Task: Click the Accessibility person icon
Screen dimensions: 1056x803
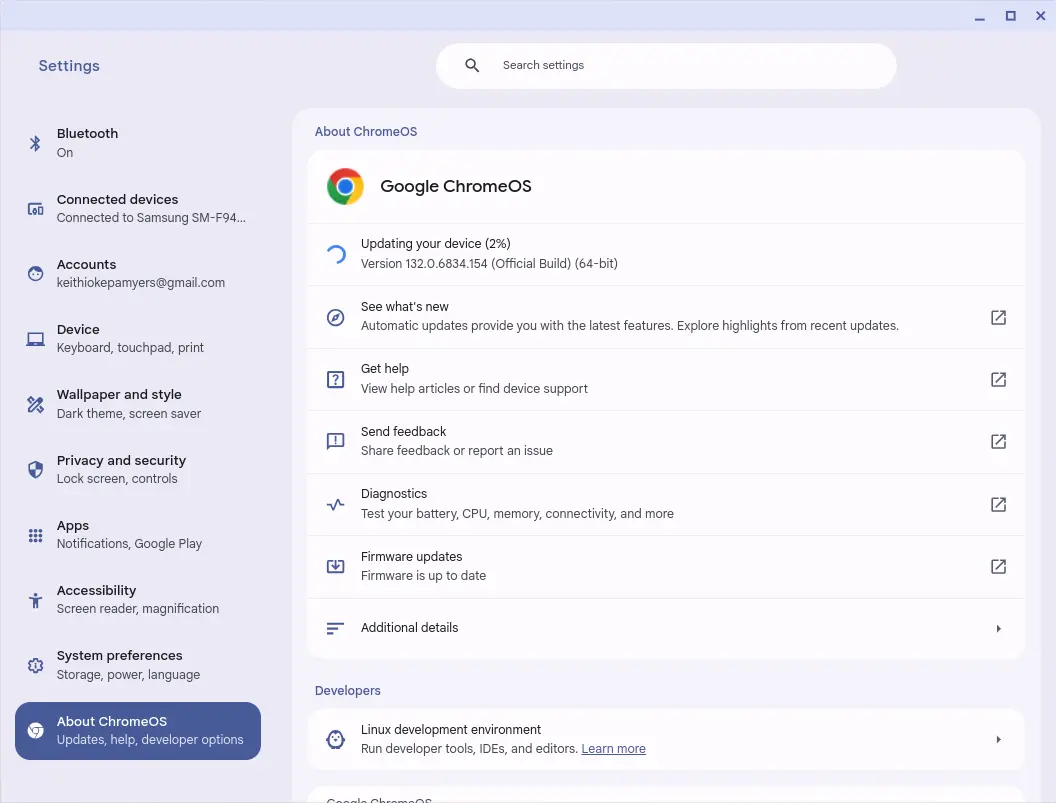Action: point(35,600)
